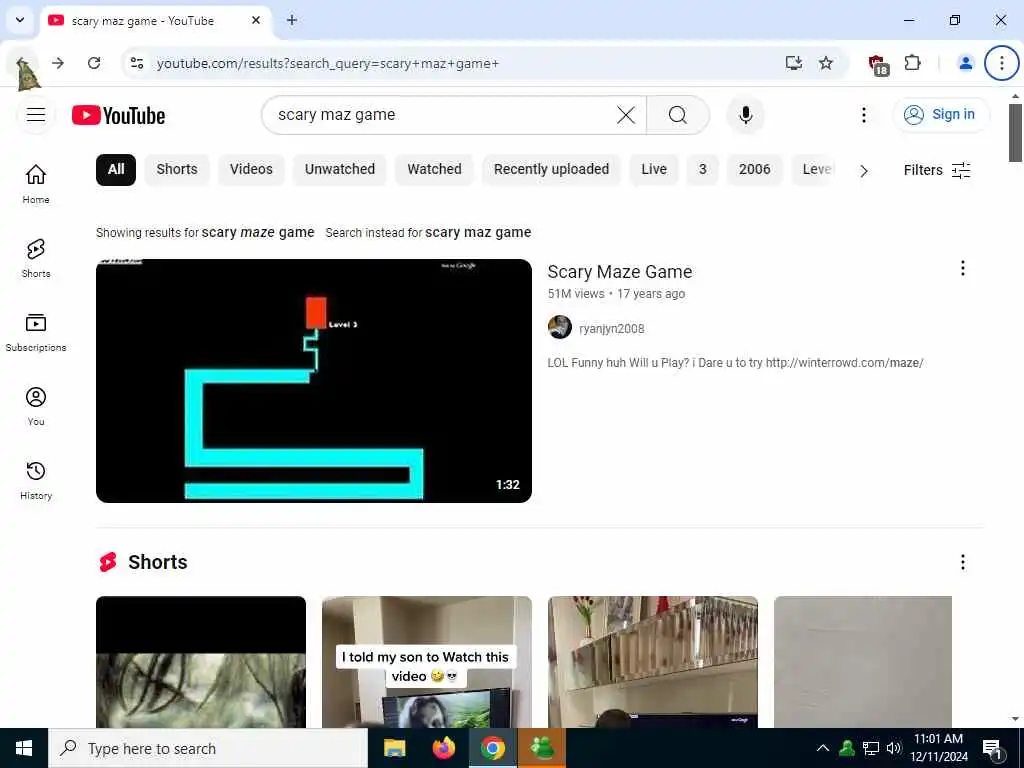This screenshot has width=1024, height=768.
Task: Open Shorts in the left sidebar
Action: [x=36, y=258]
